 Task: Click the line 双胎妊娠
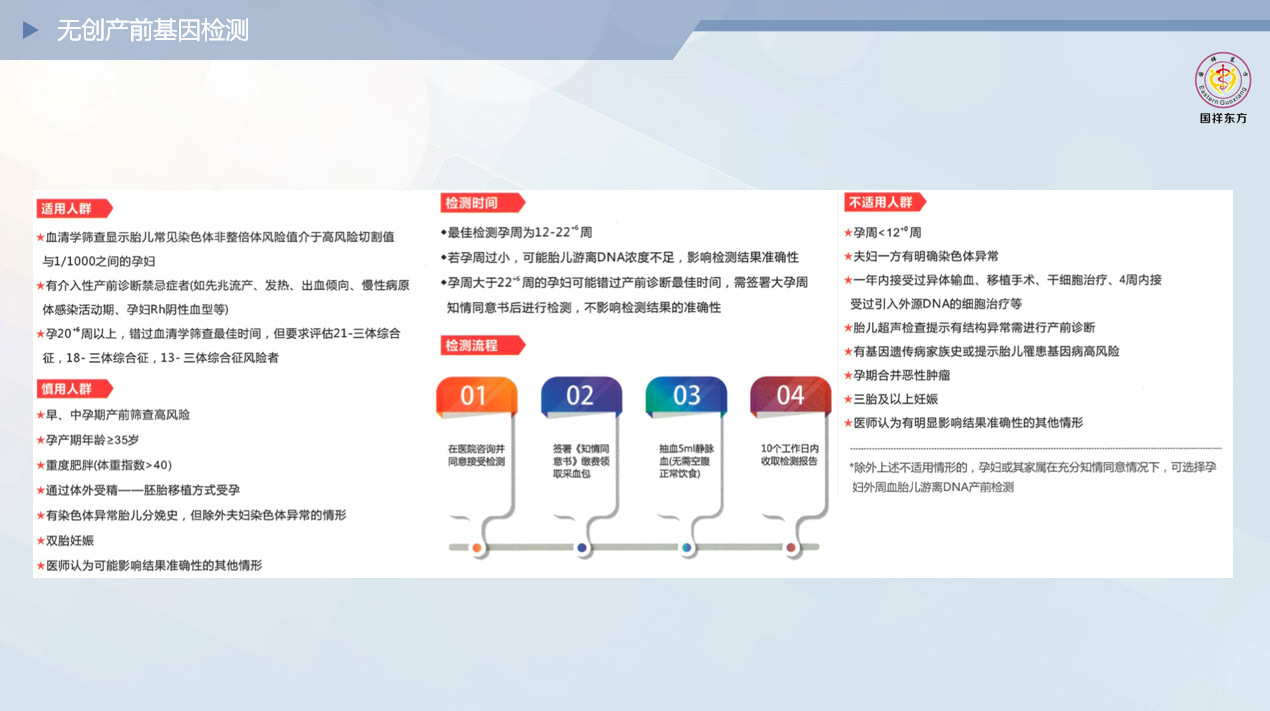65,540
